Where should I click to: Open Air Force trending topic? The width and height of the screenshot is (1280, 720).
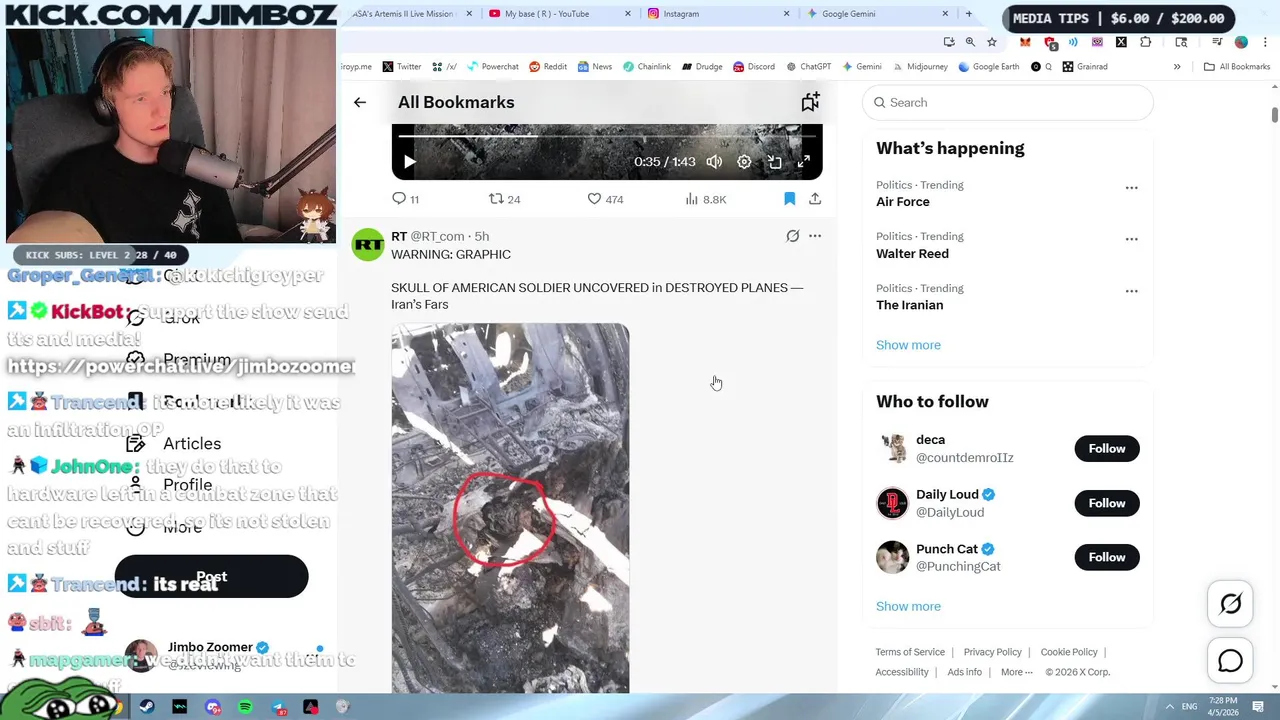[903, 202]
